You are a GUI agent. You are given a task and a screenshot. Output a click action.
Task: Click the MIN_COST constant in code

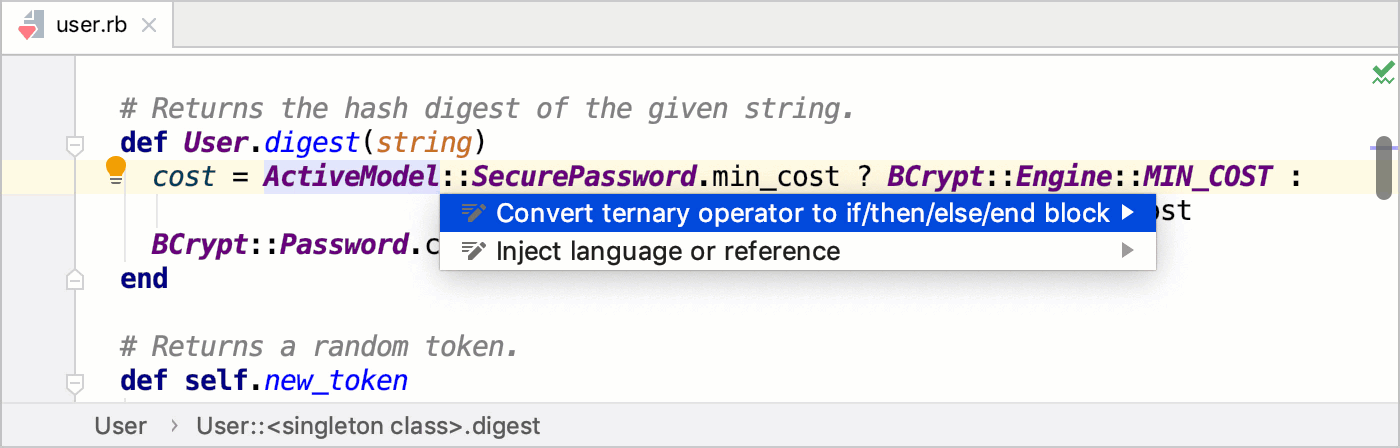[1208, 177]
